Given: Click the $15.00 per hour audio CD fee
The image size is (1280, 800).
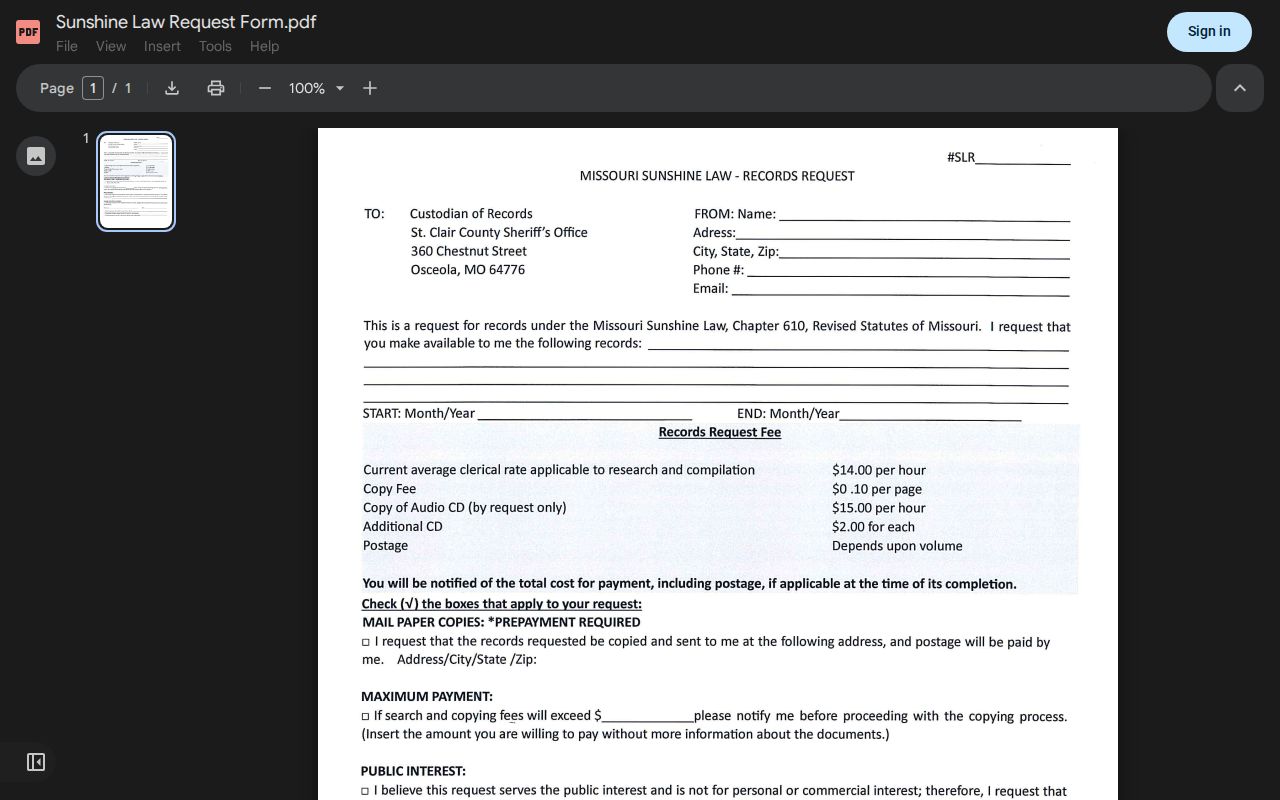Looking at the screenshot, I should [x=879, y=508].
